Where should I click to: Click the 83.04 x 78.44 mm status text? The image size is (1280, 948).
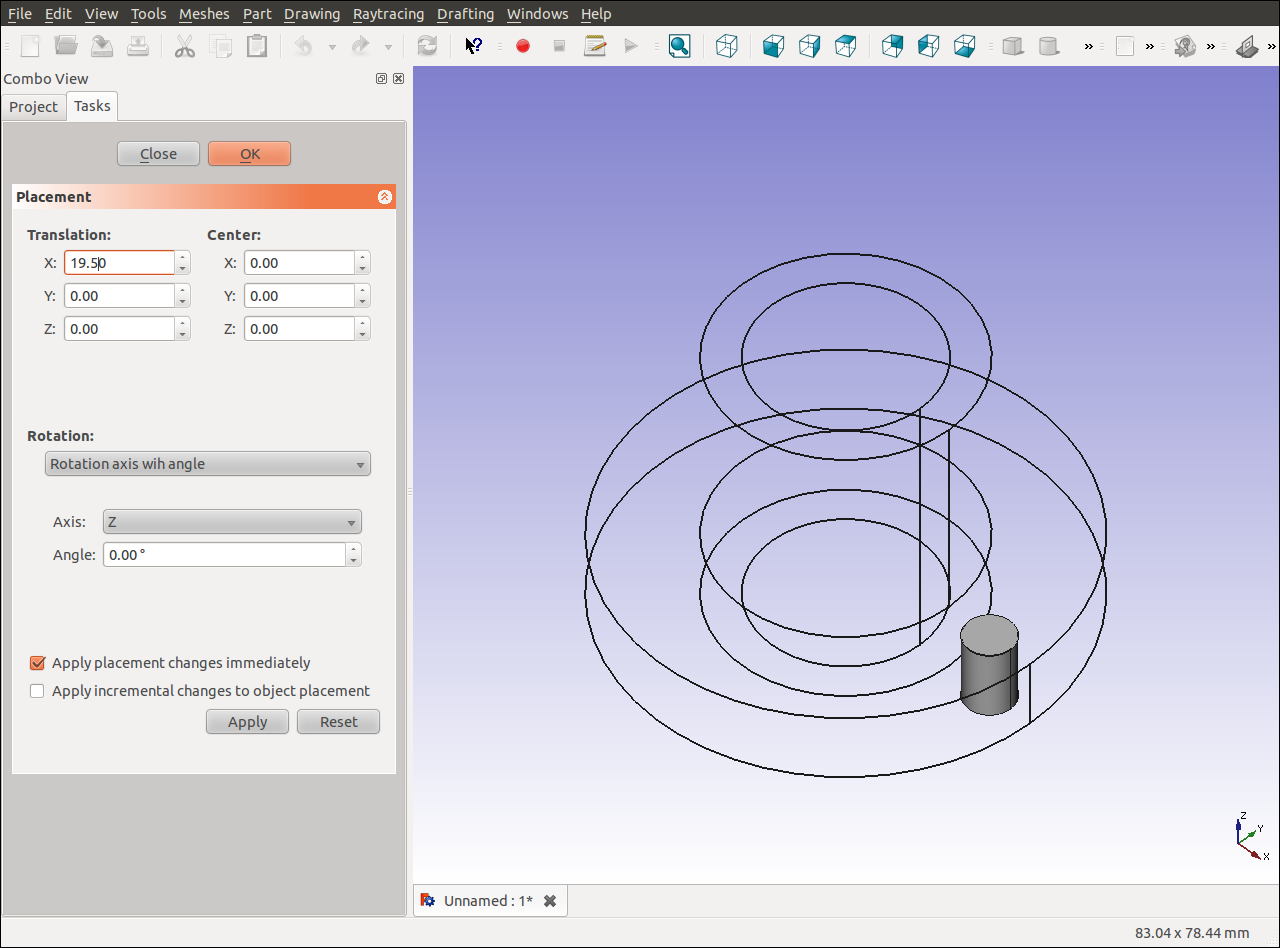pos(1192,933)
